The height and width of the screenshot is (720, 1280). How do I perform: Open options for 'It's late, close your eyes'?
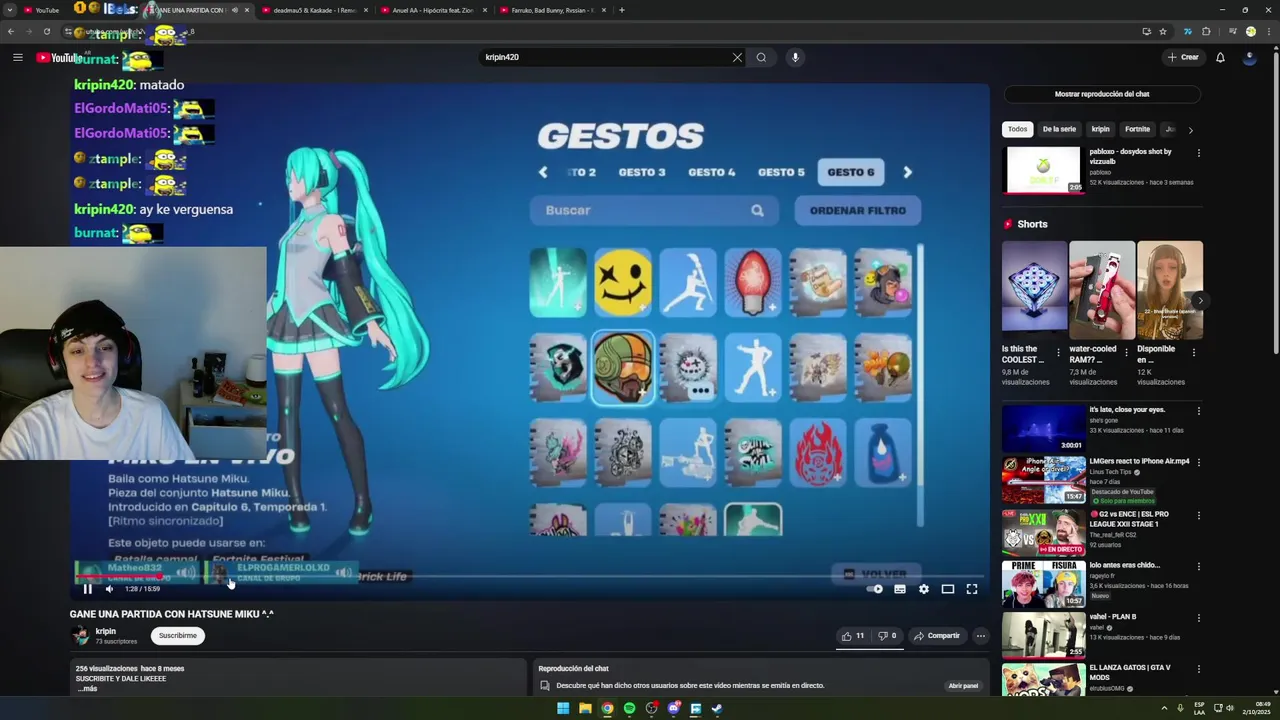click(x=1198, y=411)
